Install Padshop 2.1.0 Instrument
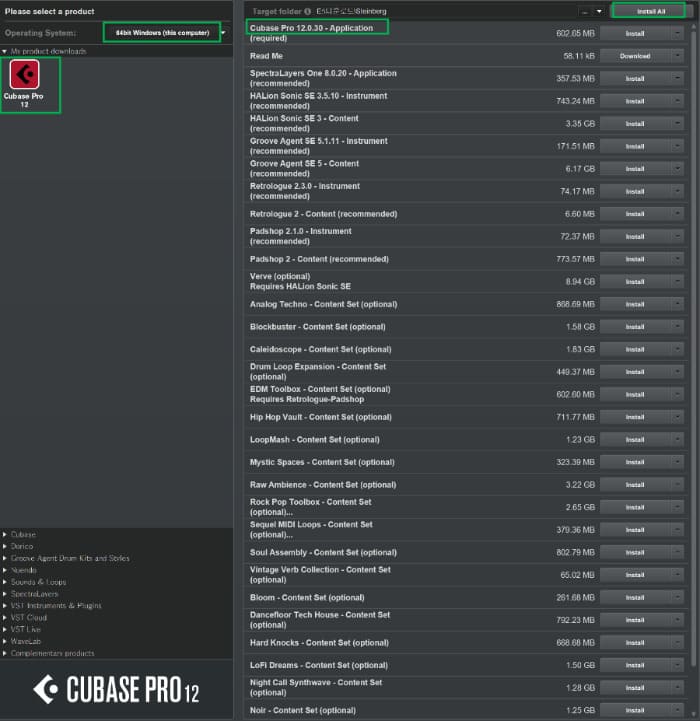The height and width of the screenshot is (721, 700). (635, 236)
